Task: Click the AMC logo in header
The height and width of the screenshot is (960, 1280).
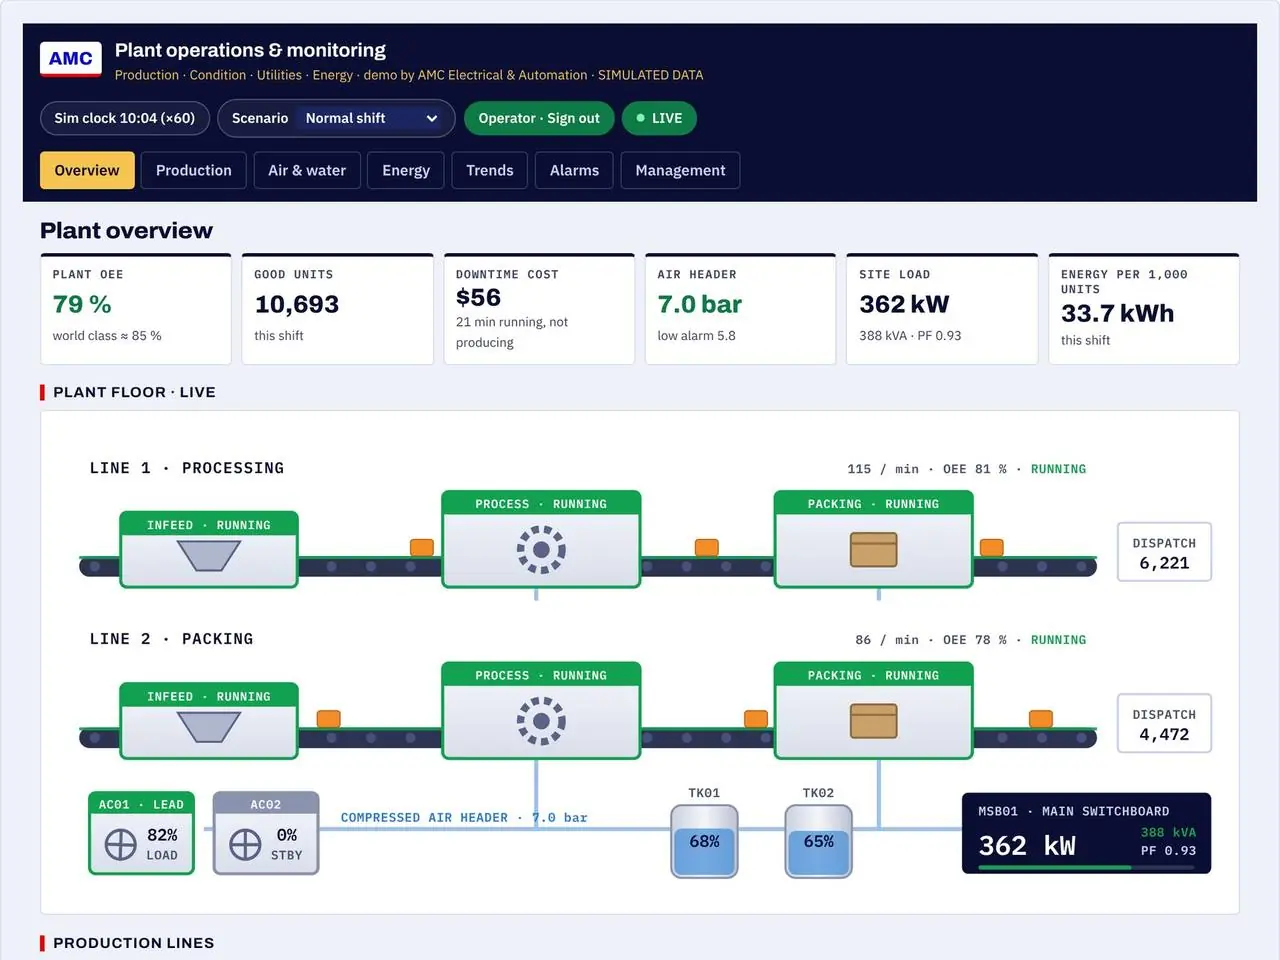Action: (x=71, y=59)
